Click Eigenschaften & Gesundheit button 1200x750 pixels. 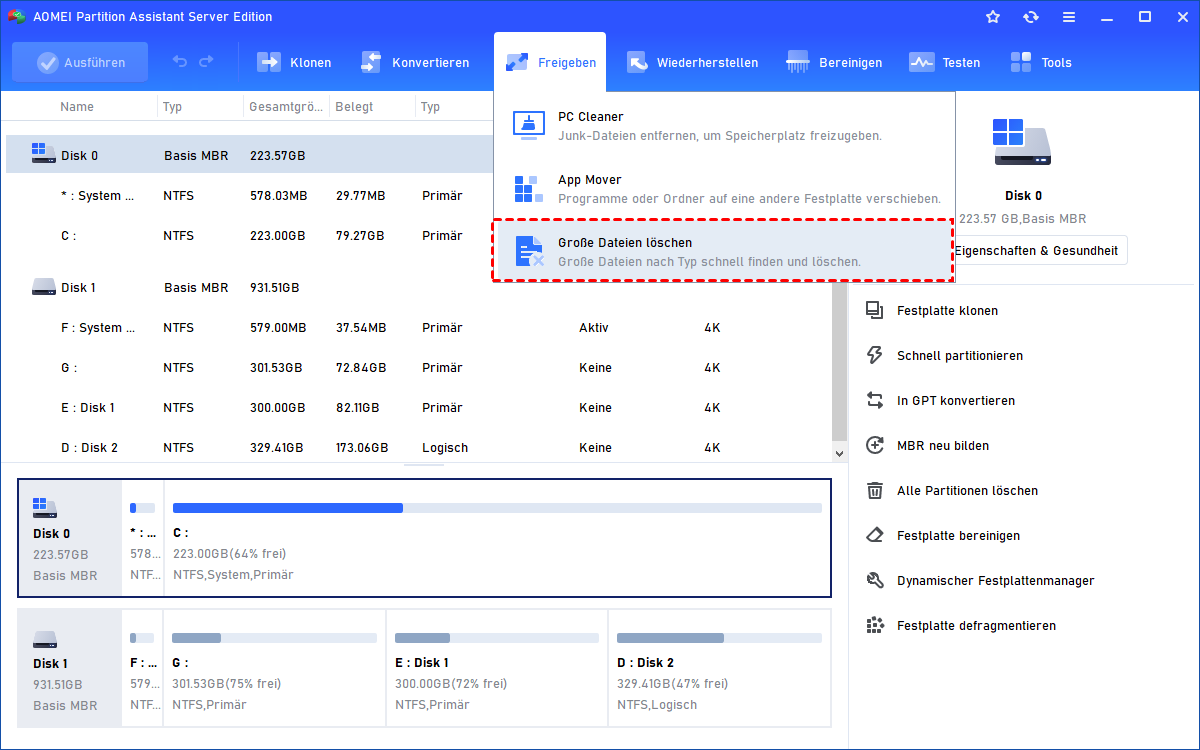pyautogui.click(x=1038, y=251)
